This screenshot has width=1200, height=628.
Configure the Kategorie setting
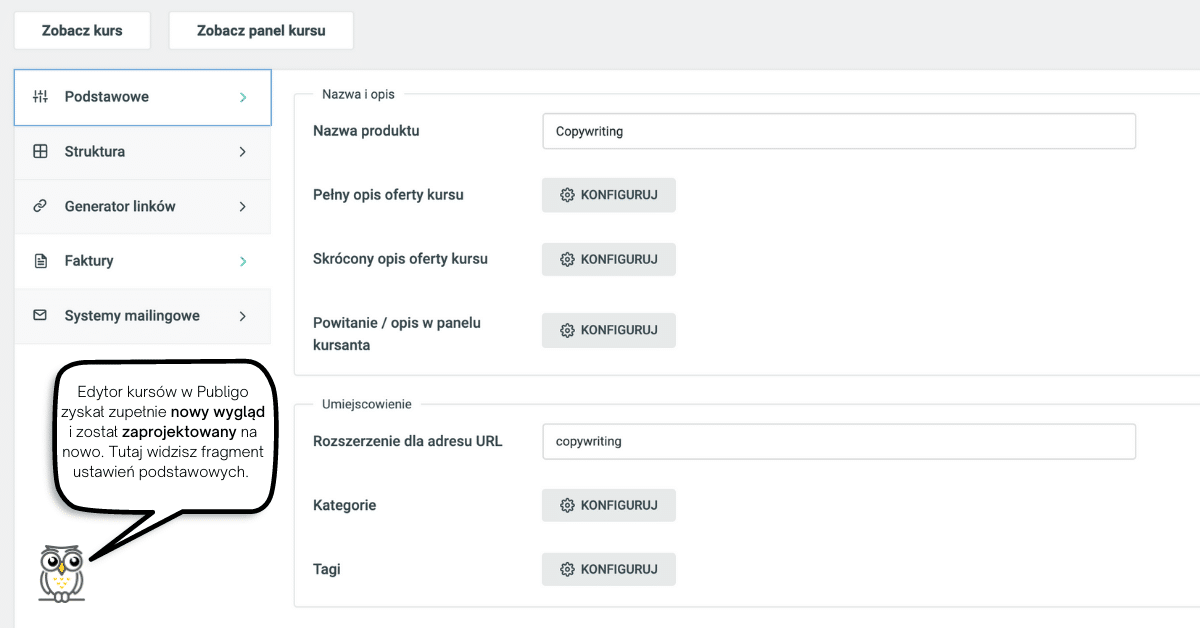(x=609, y=505)
